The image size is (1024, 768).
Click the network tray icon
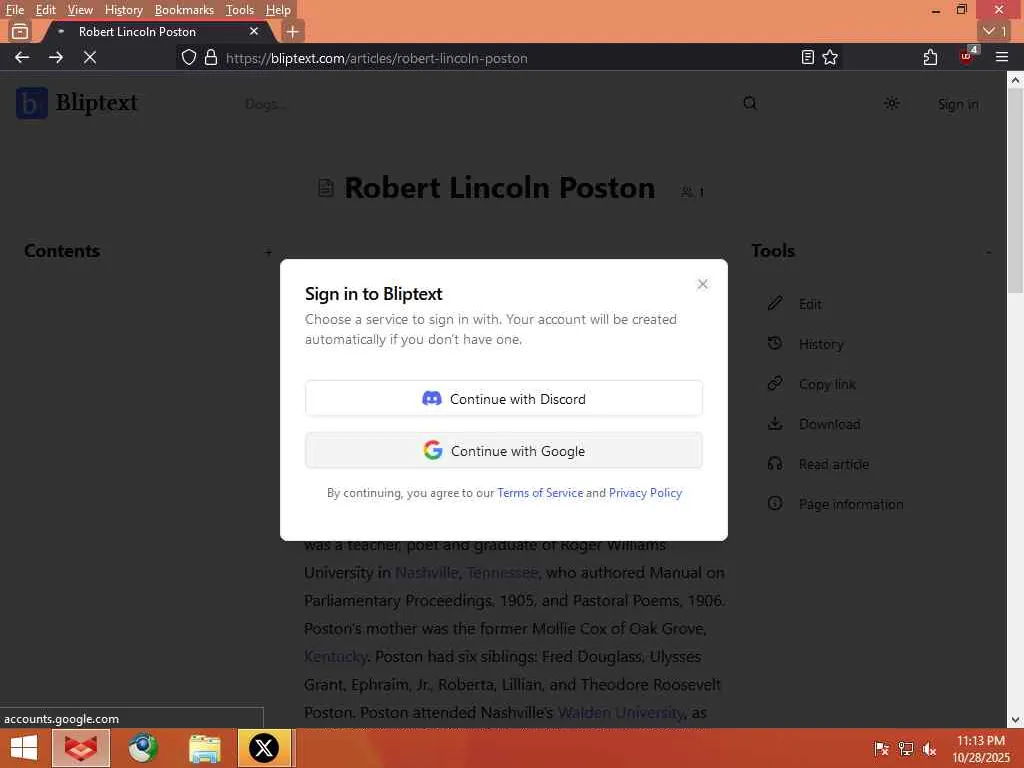point(906,748)
